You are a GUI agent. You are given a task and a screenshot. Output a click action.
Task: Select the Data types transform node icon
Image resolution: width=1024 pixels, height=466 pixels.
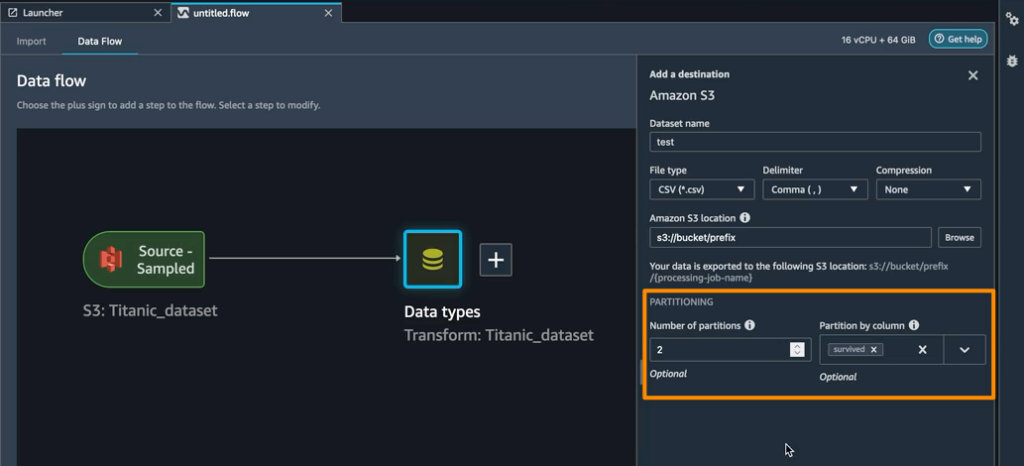432,259
